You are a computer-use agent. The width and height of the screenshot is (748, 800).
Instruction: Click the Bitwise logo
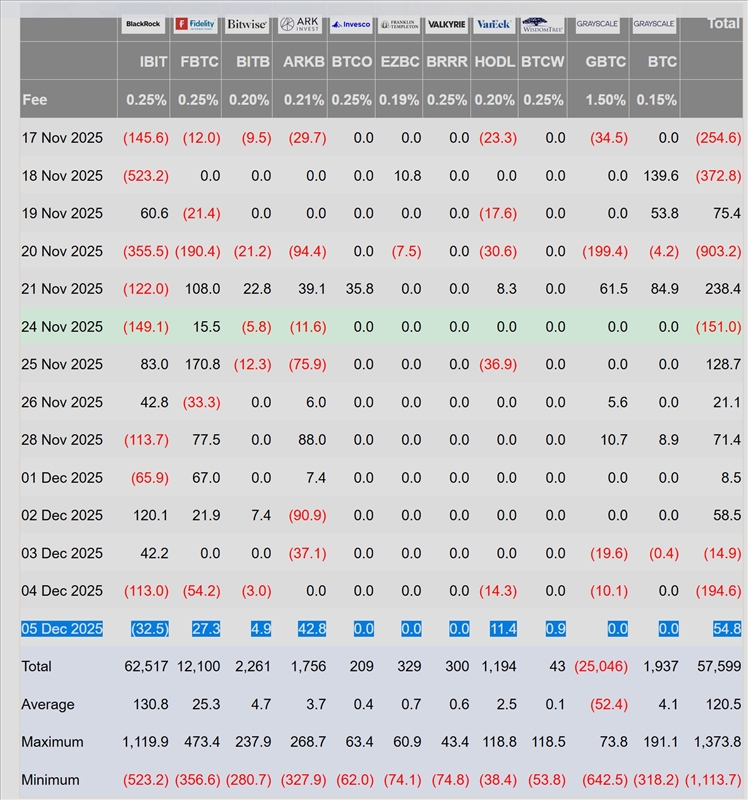(x=247, y=23)
